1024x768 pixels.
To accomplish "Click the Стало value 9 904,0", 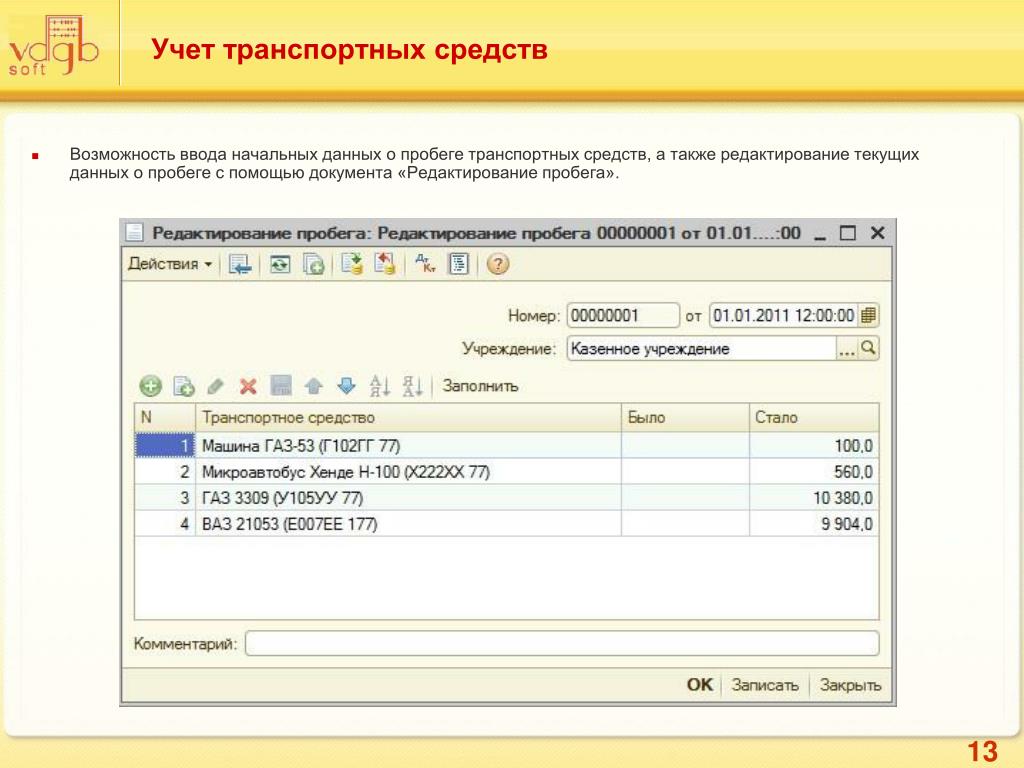I will pos(814,524).
